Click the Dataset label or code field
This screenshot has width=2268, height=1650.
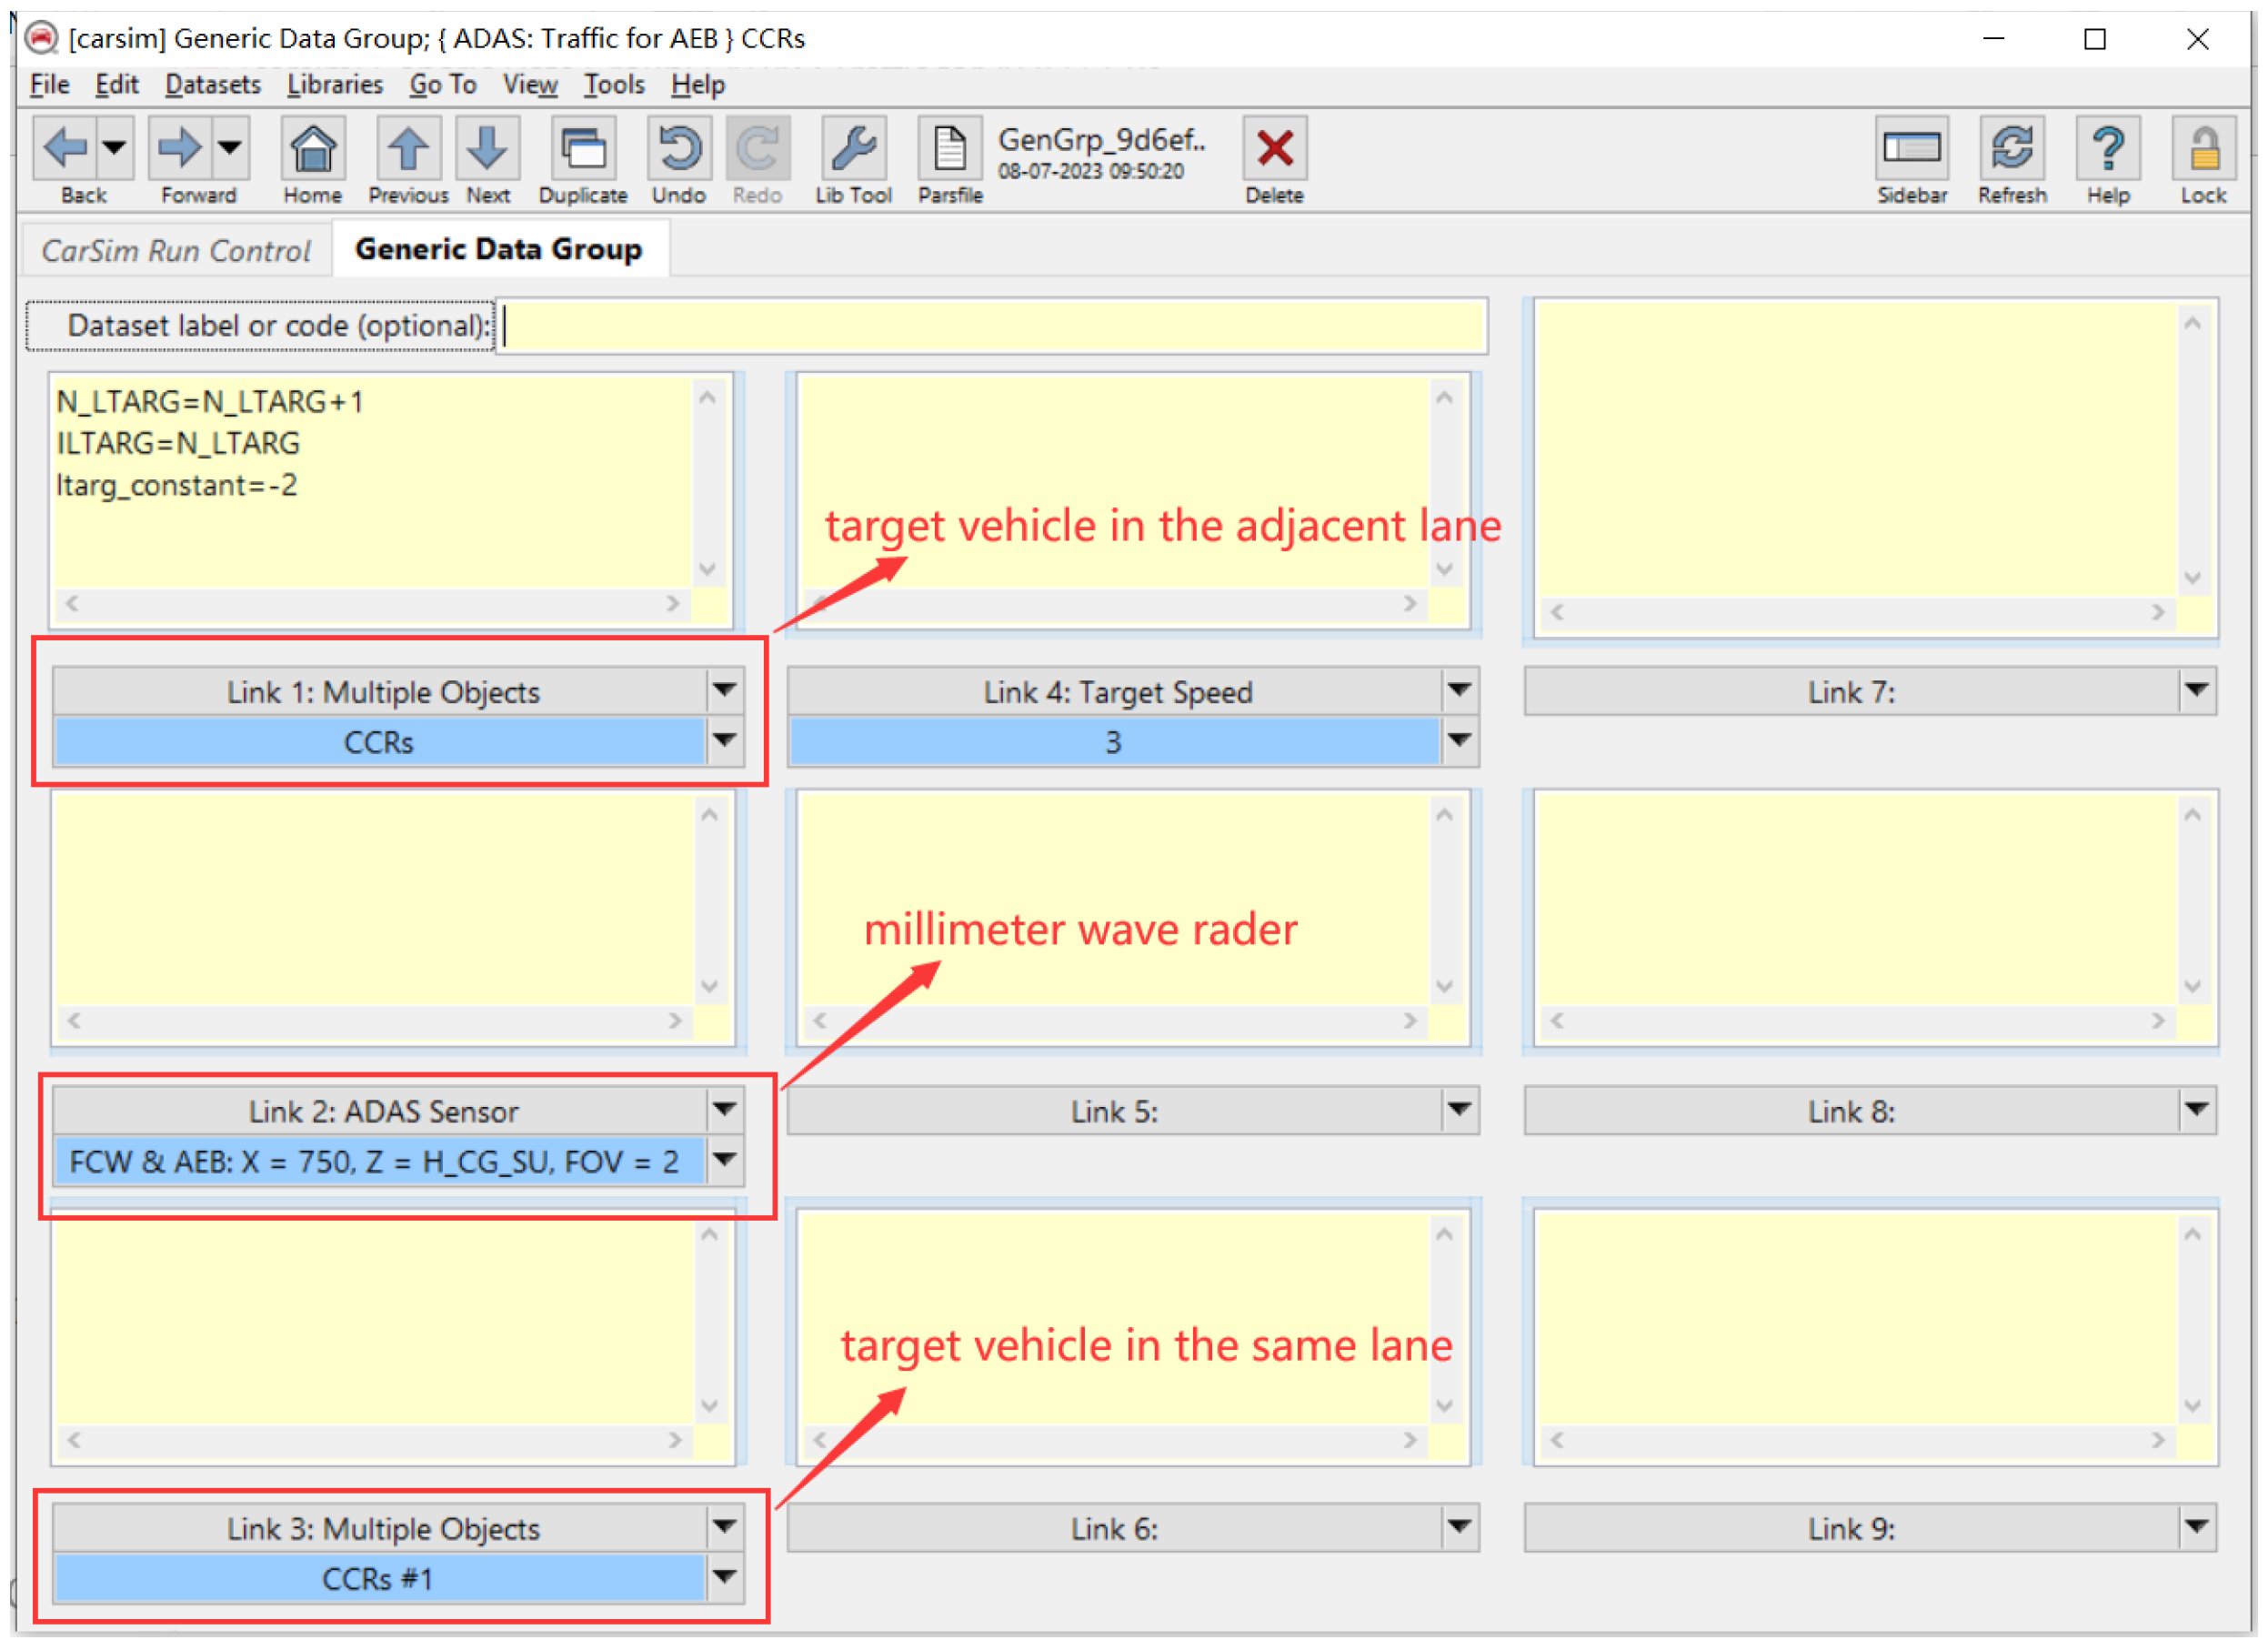(x=992, y=326)
